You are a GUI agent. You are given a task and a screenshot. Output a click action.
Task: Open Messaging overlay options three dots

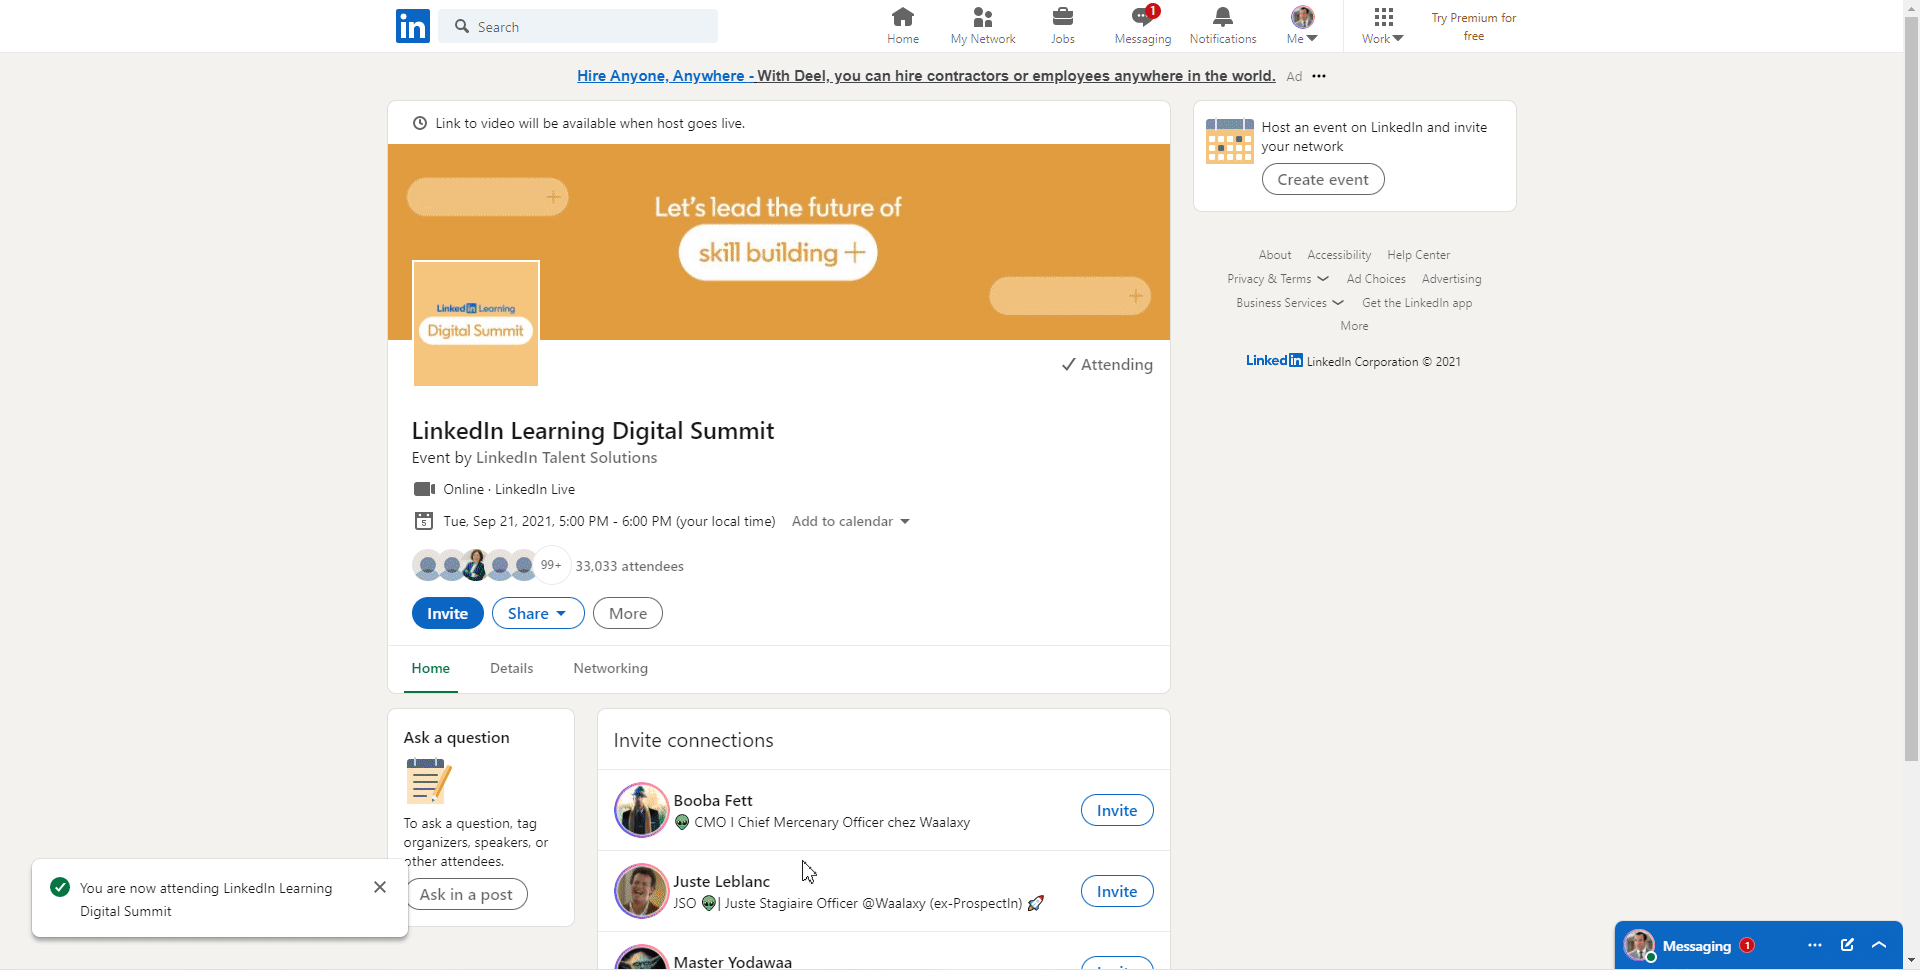coord(1815,945)
